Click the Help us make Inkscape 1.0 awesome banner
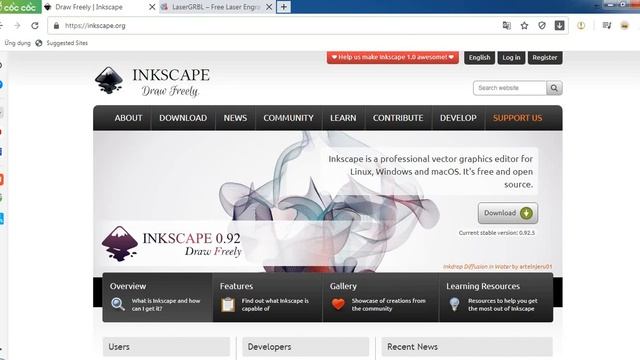The width and height of the screenshot is (640, 360). pyautogui.click(x=393, y=57)
